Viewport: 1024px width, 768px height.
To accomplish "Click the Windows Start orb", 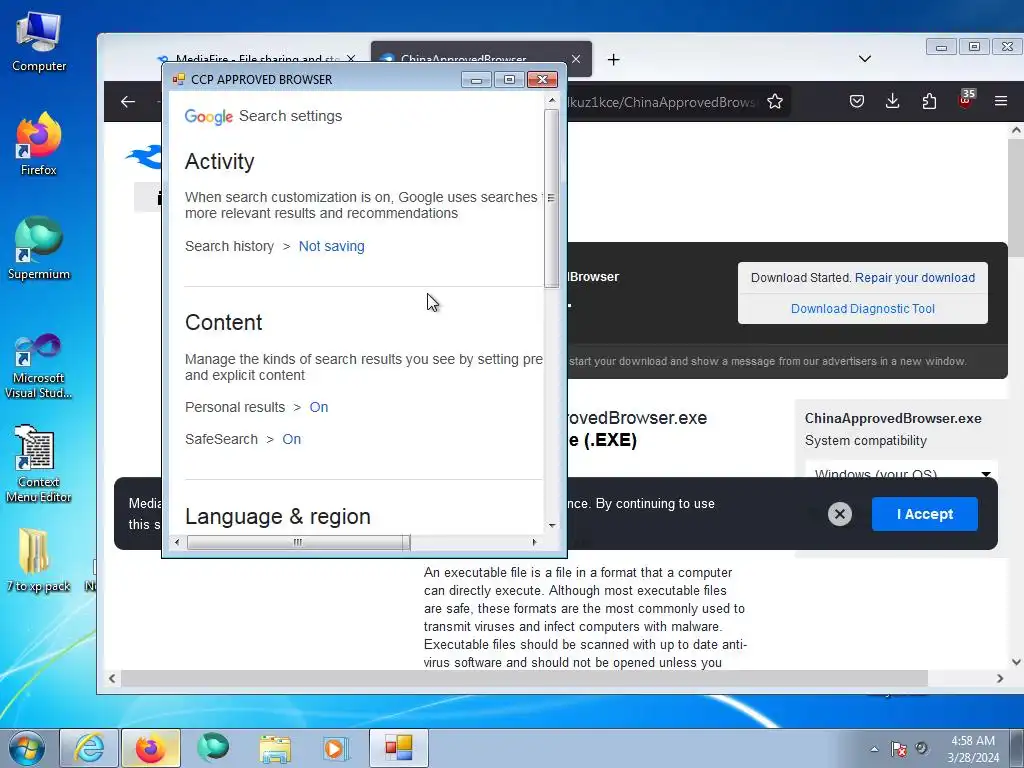I will tap(27, 748).
